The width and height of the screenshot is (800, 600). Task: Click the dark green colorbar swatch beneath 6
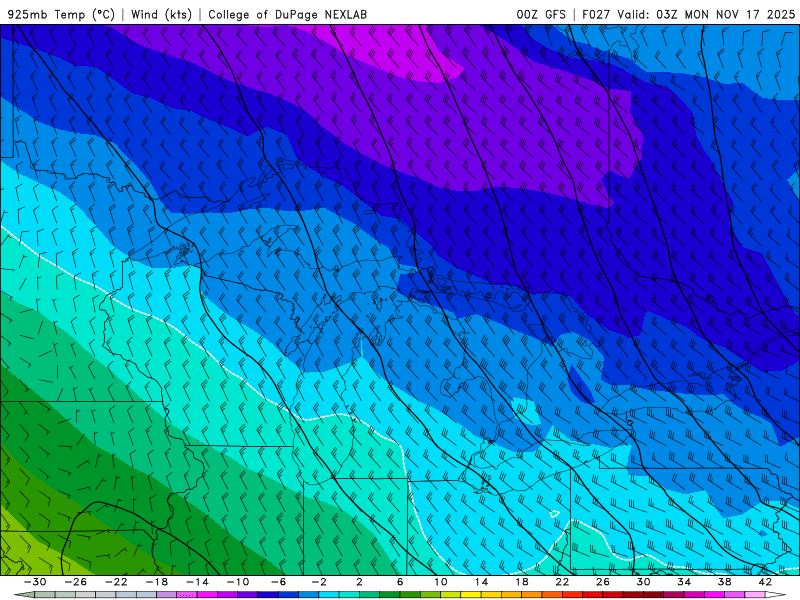(390, 595)
